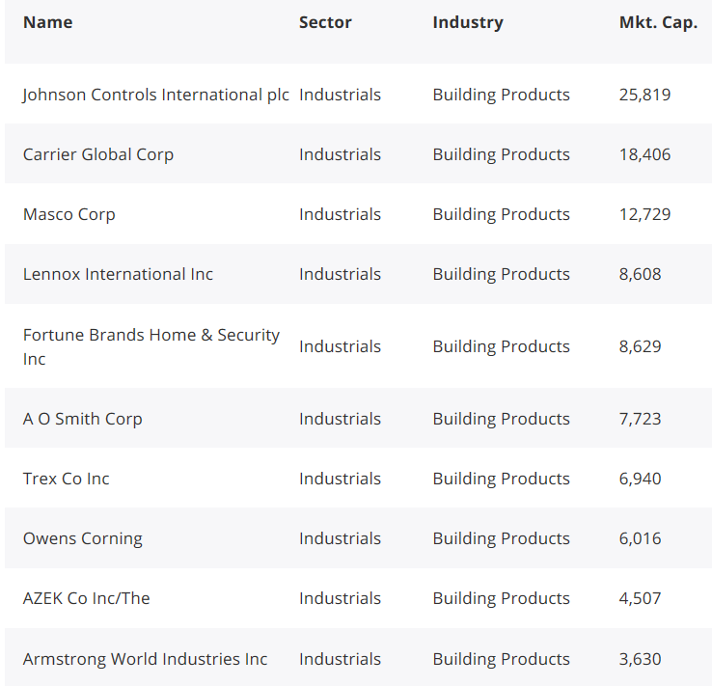Select Industrials sector in Armstrong World row
The width and height of the screenshot is (712, 686).
340,659
